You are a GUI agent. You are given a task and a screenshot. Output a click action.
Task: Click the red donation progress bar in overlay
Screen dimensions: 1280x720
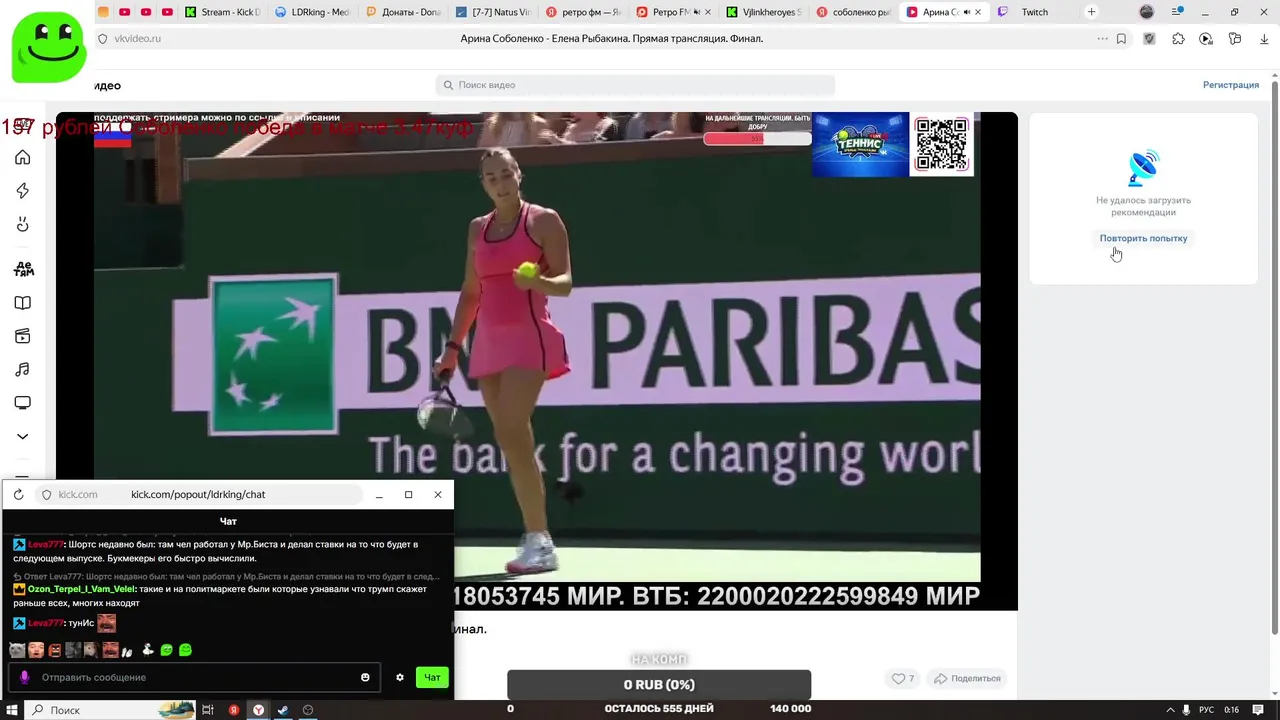(x=757, y=139)
